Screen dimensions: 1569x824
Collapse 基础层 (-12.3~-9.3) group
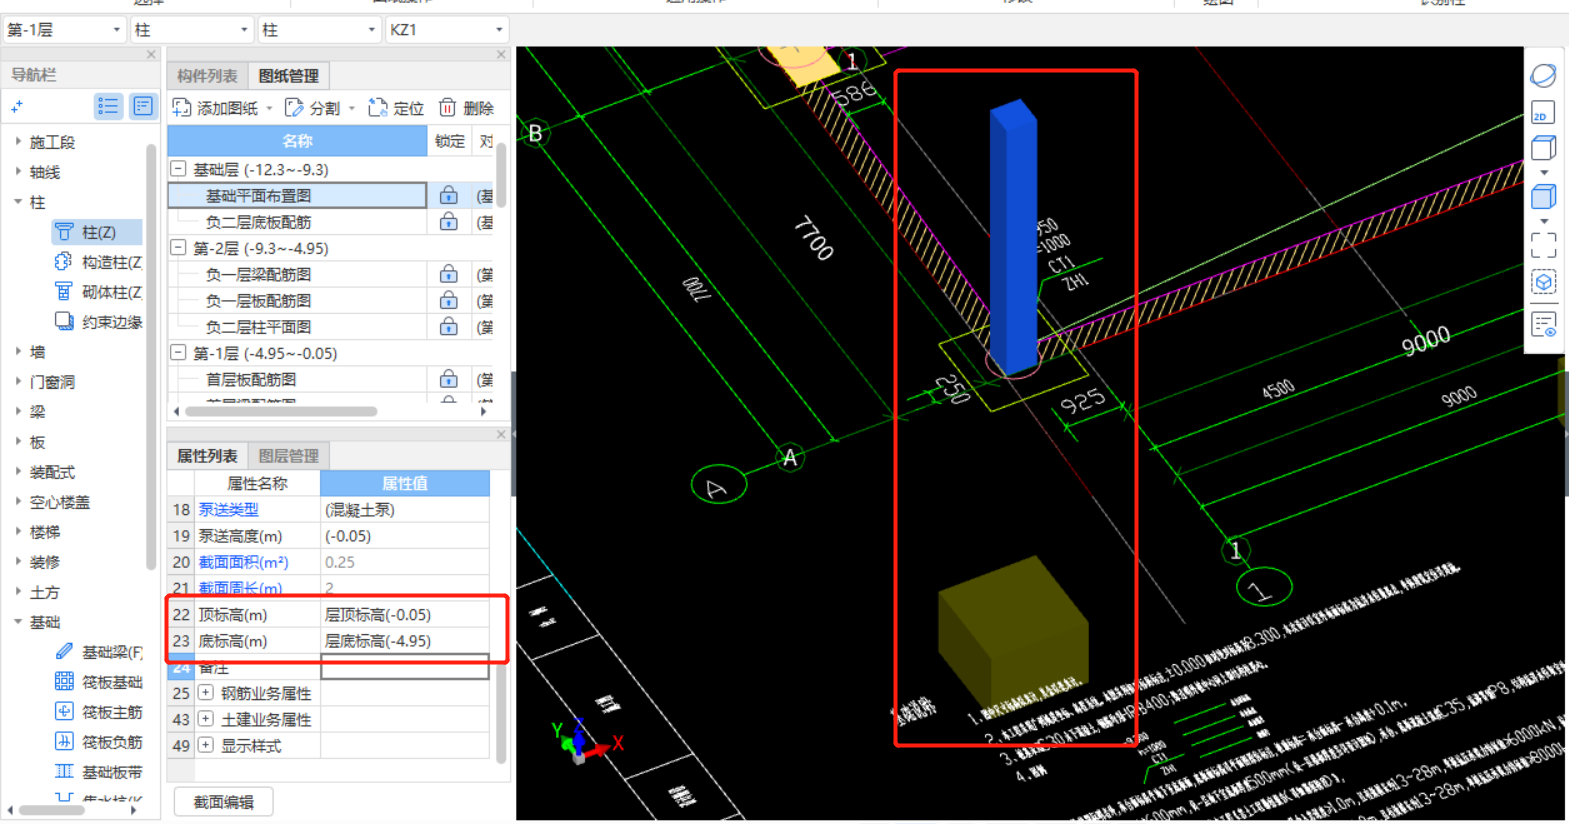178,169
